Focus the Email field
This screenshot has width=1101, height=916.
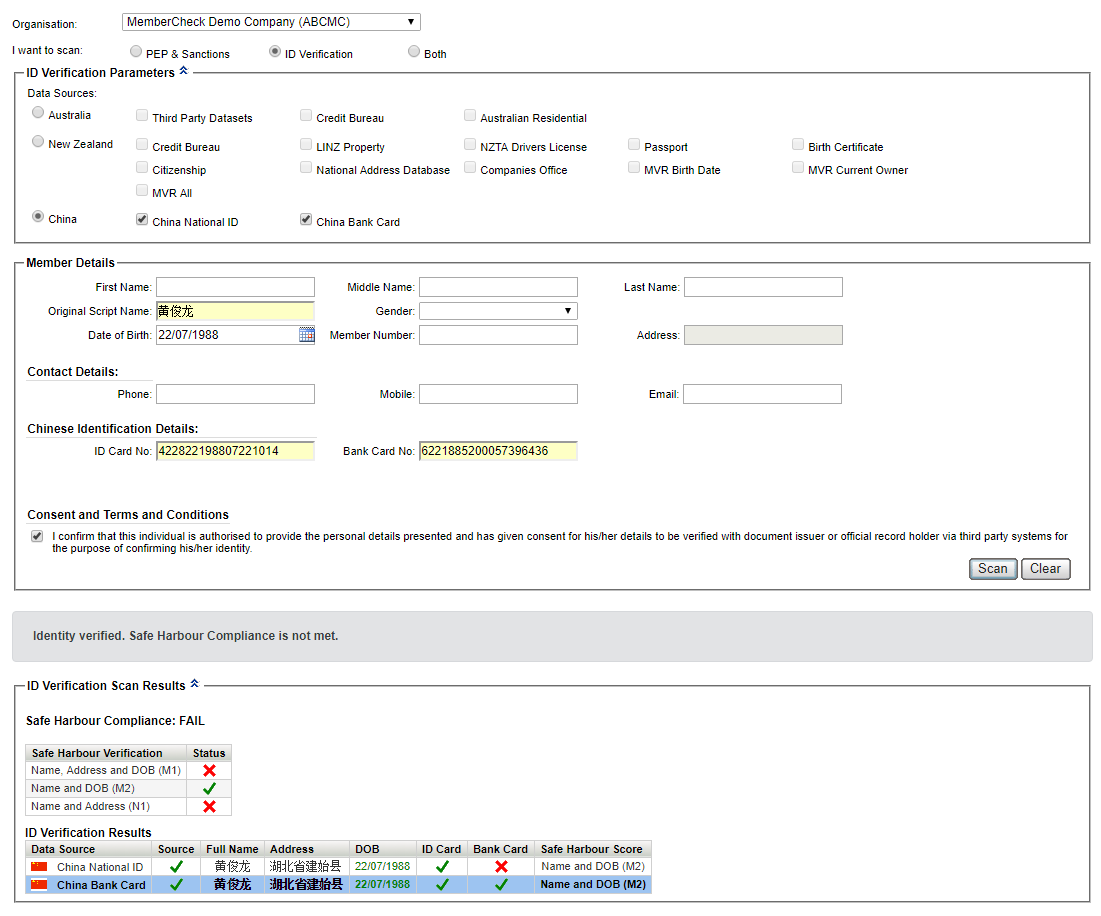(763, 394)
